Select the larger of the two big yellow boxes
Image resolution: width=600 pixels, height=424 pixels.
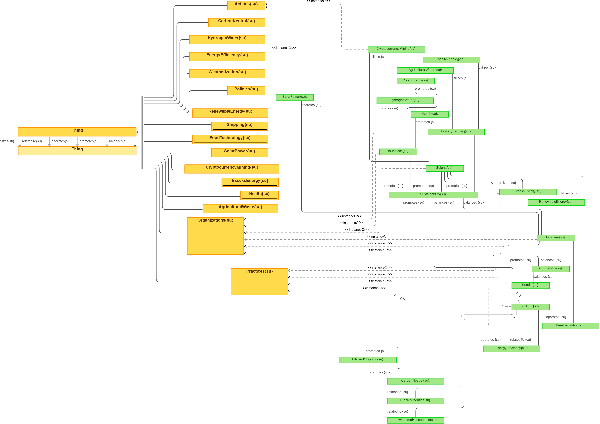(x=216, y=235)
